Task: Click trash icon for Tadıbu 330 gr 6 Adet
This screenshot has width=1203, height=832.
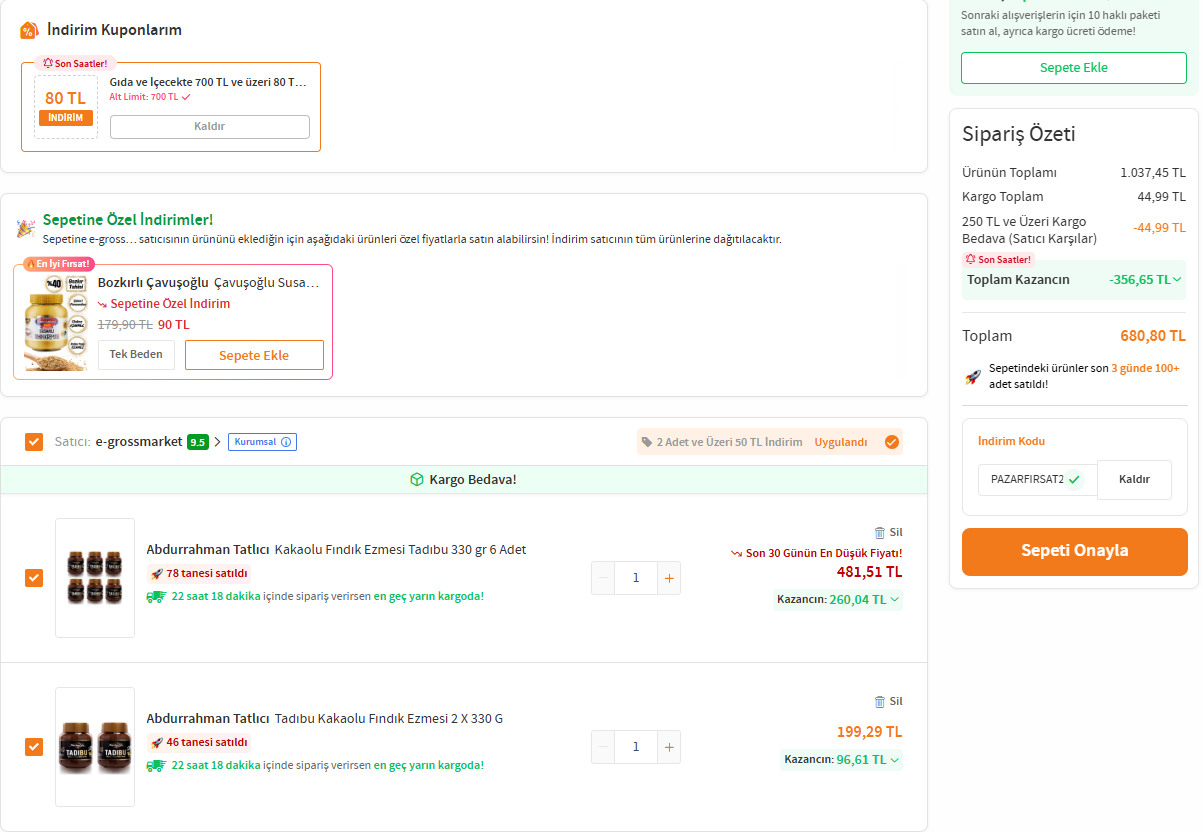Action: pyautogui.click(x=880, y=533)
